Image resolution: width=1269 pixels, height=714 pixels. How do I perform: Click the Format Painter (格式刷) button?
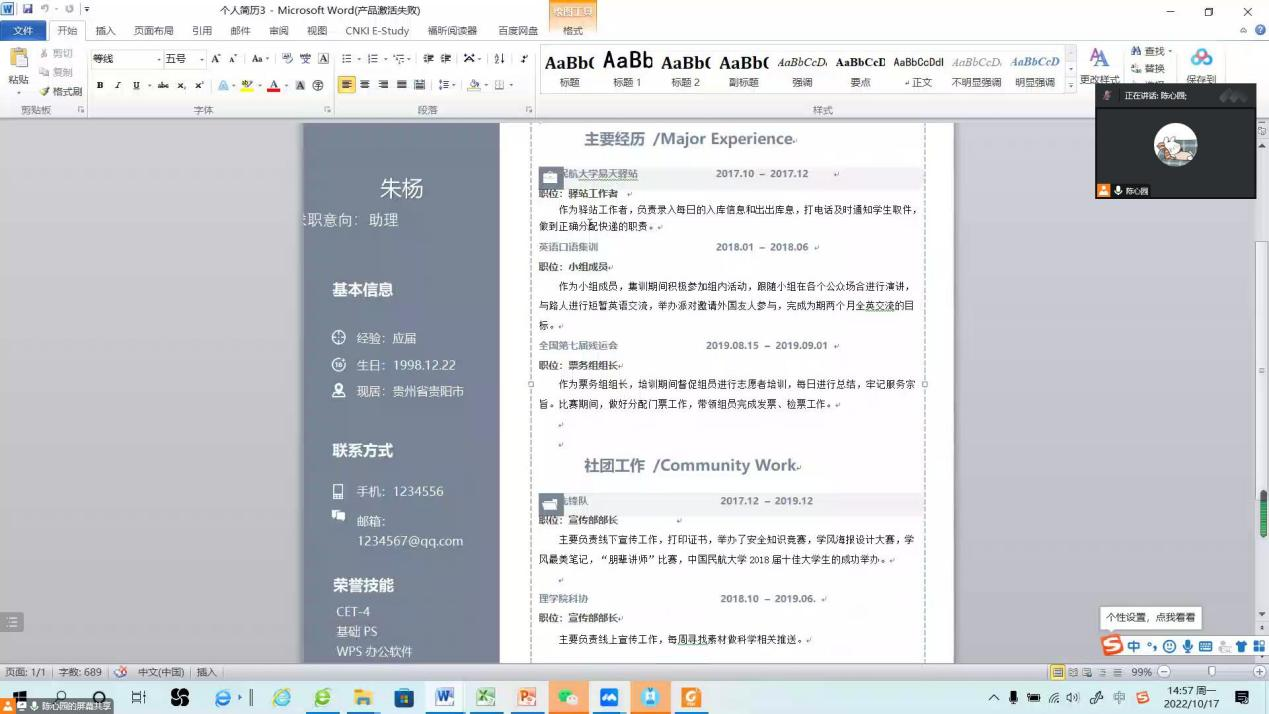tap(60, 91)
